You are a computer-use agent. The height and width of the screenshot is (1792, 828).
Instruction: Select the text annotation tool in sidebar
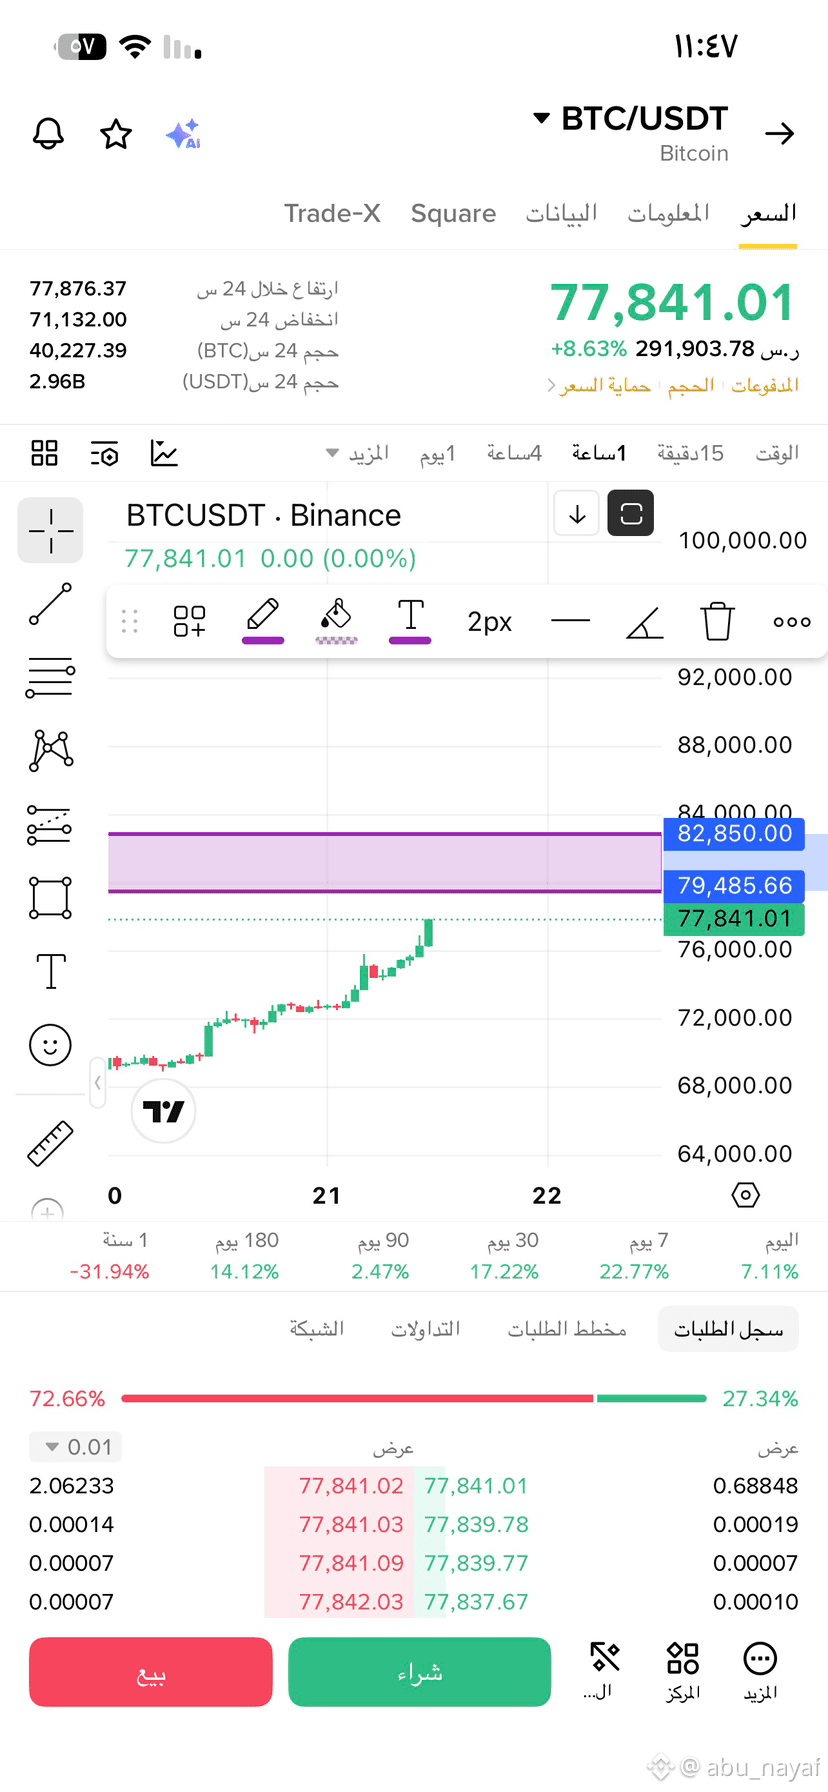coord(51,971)
